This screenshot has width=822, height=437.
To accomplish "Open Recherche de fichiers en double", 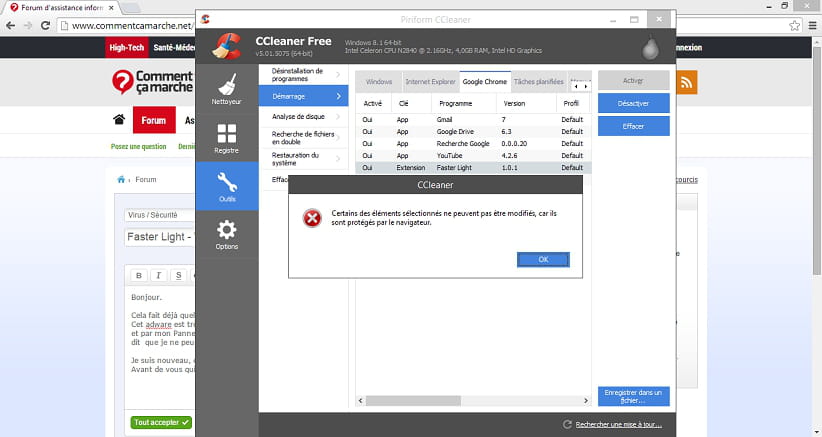I will (304, 138).
